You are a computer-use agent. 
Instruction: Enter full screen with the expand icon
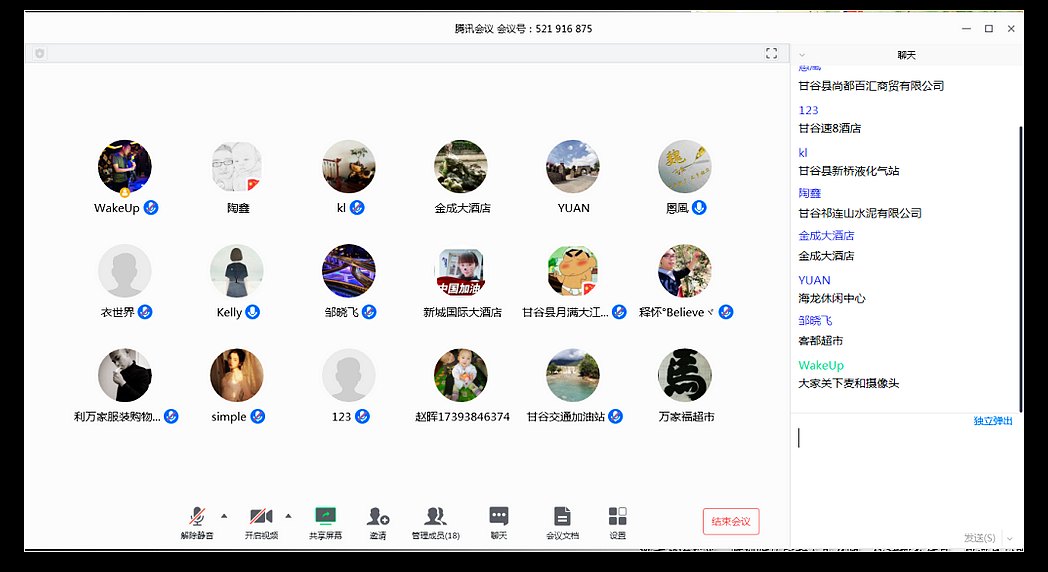(771, 53)
